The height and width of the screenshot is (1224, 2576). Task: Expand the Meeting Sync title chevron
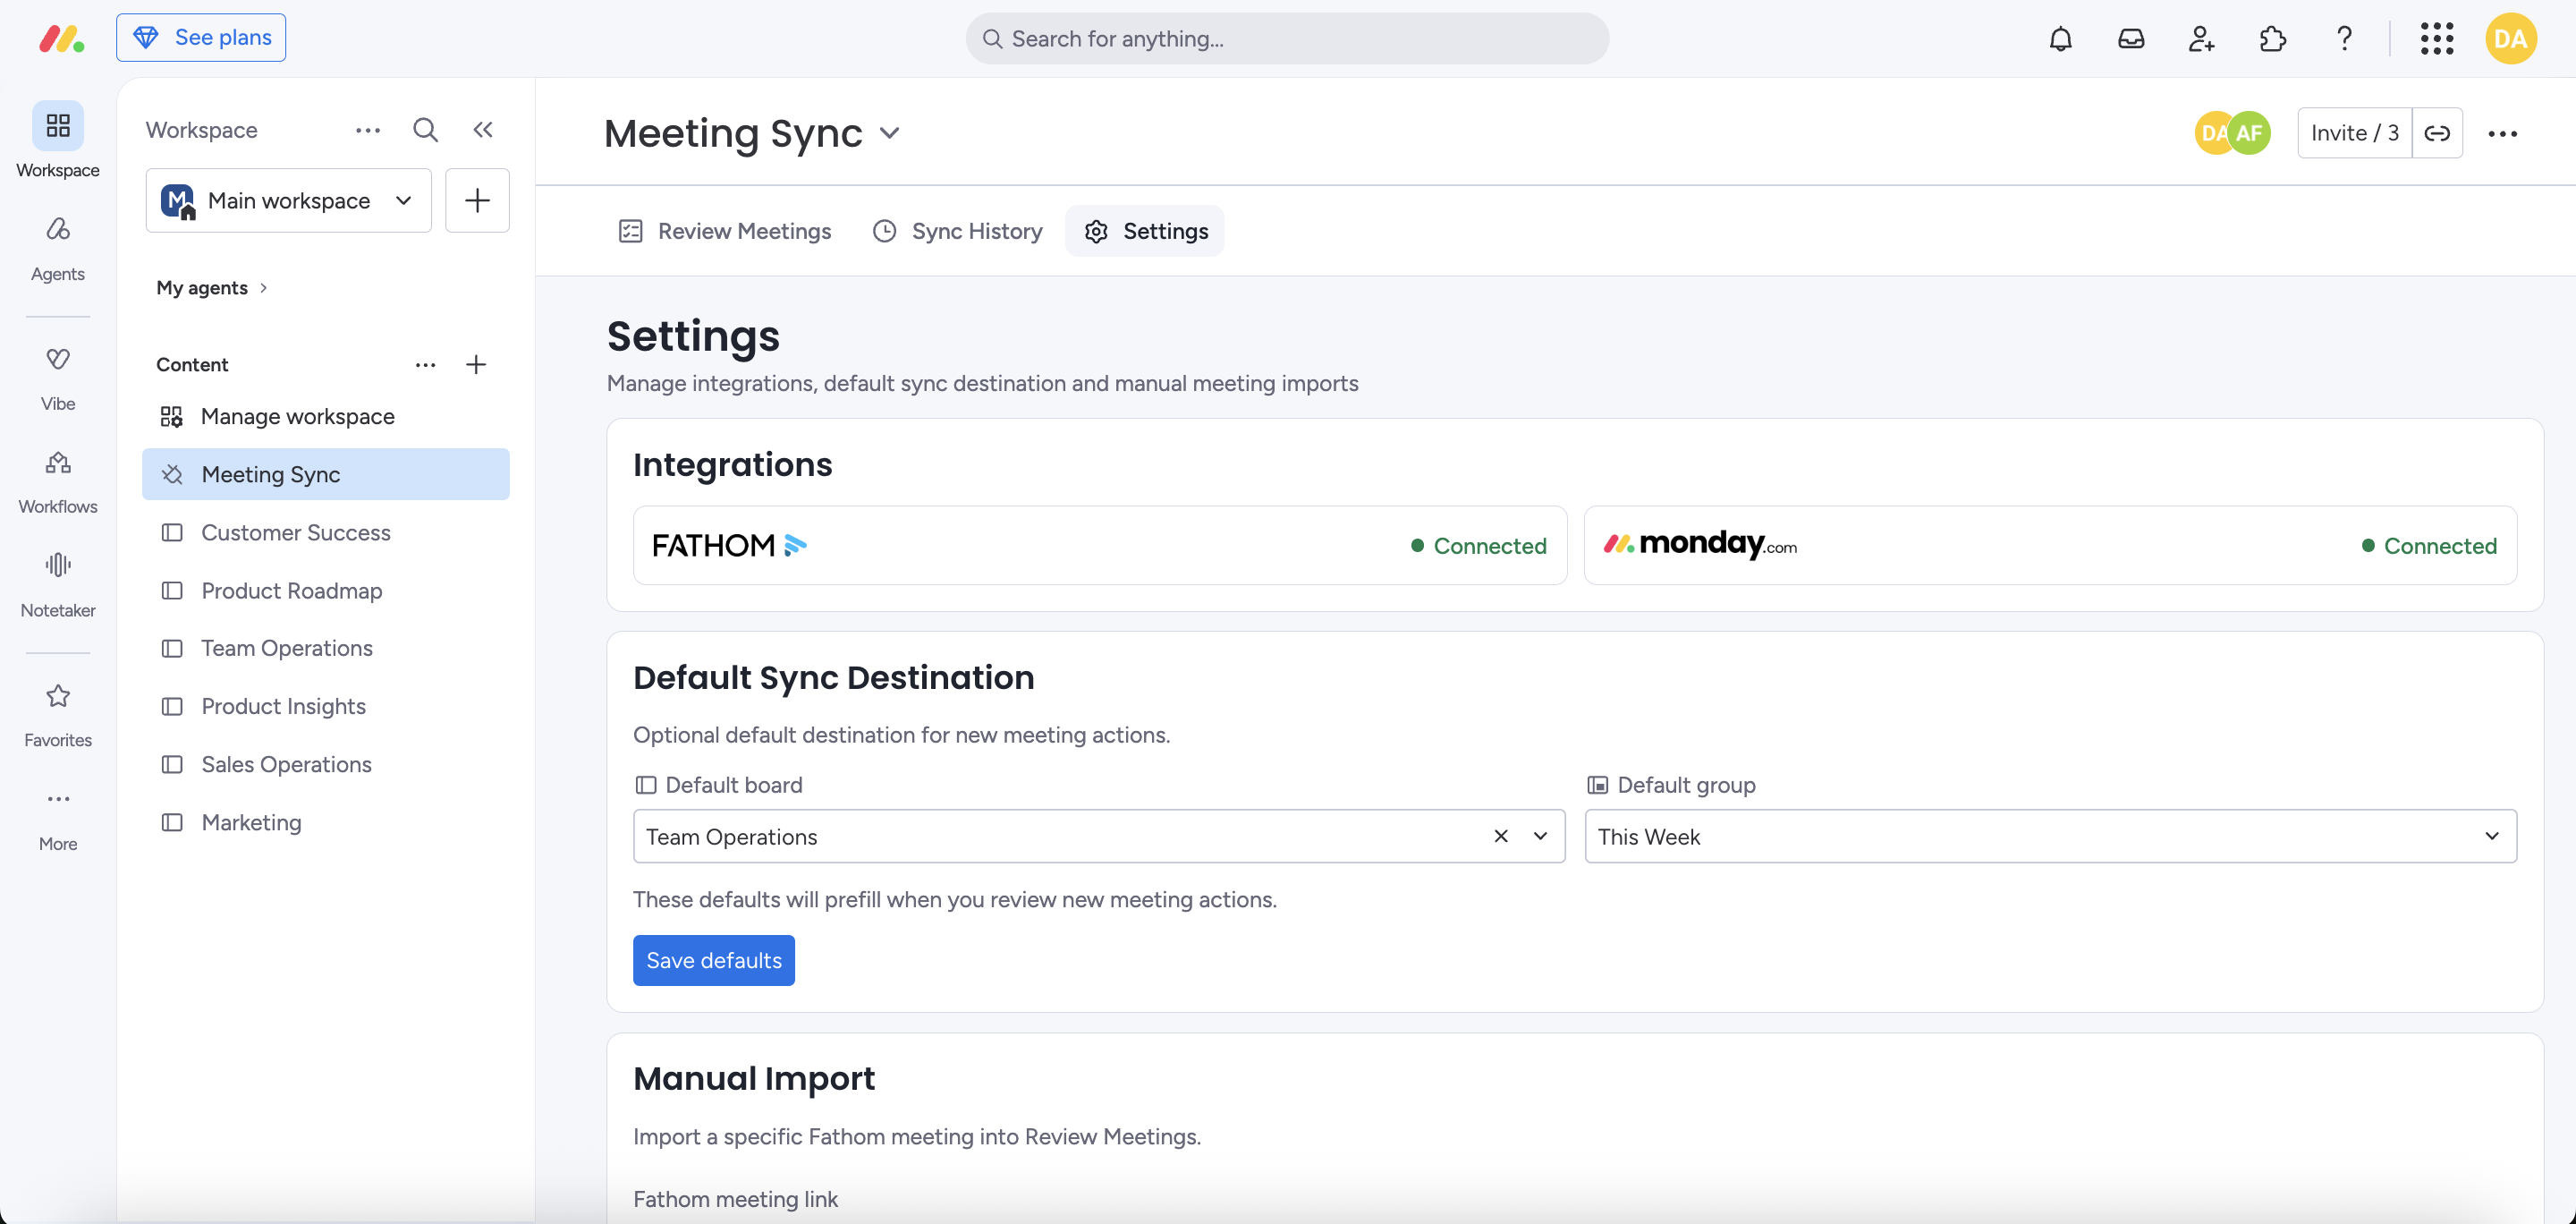(x=889, y=133)
